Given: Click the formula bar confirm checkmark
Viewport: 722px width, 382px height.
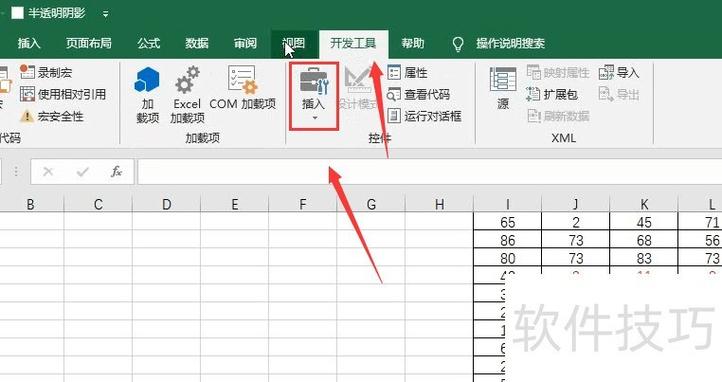Looking at the screenshot, I should [83, 172].
